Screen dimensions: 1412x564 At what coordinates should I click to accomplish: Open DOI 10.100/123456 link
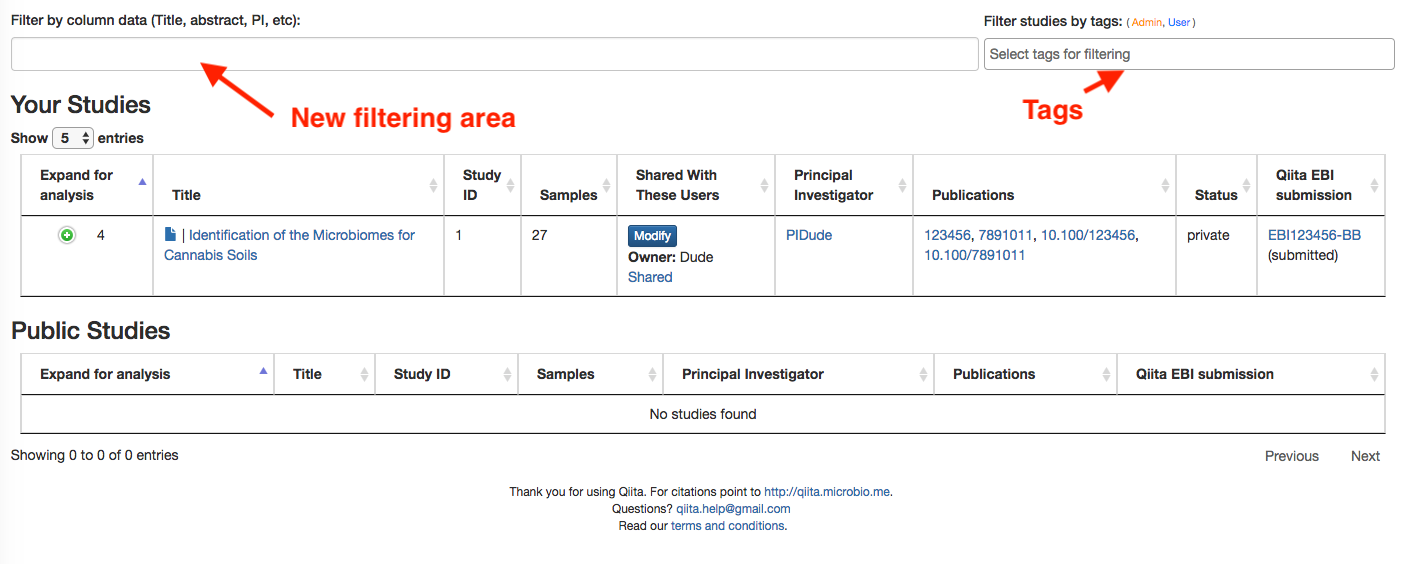[1088, 235]
